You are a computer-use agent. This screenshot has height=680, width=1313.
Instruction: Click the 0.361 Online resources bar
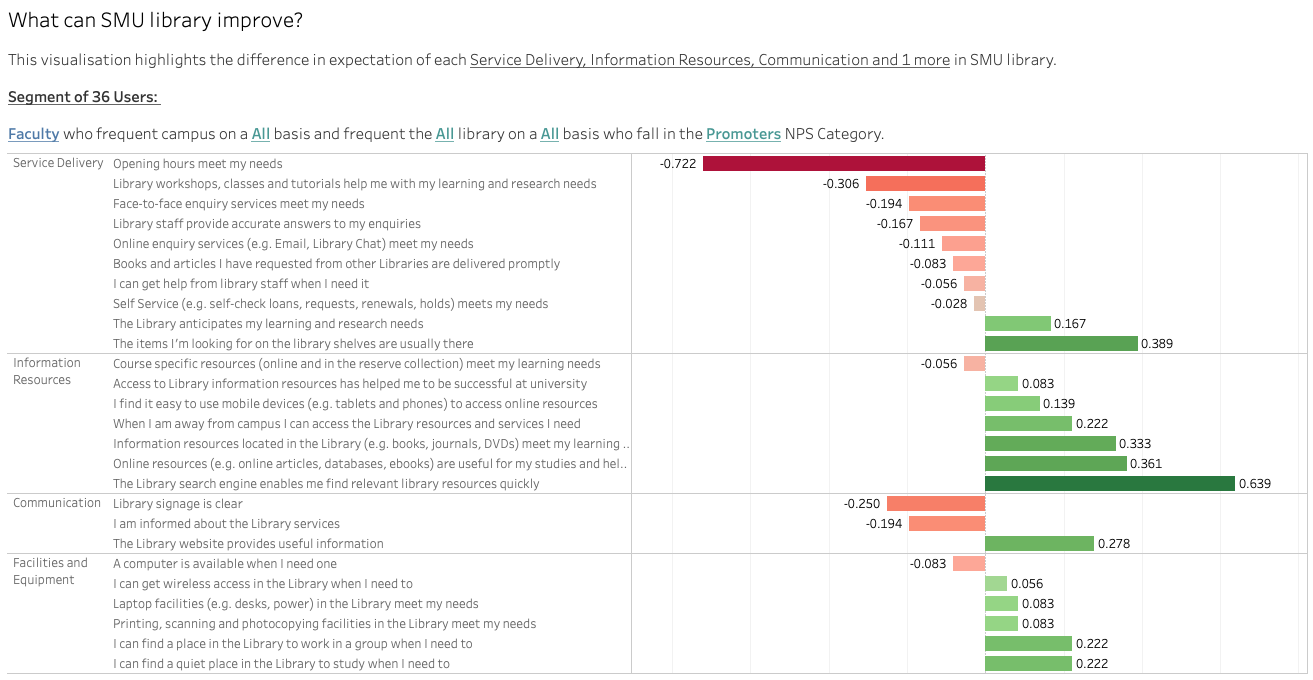pyautogui.click(x=1056, y=463)
